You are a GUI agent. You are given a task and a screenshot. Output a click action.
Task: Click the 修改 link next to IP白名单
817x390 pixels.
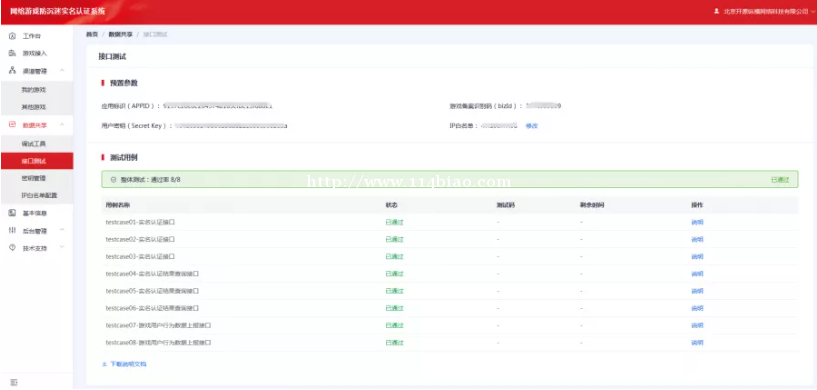[x=531, y=126]
